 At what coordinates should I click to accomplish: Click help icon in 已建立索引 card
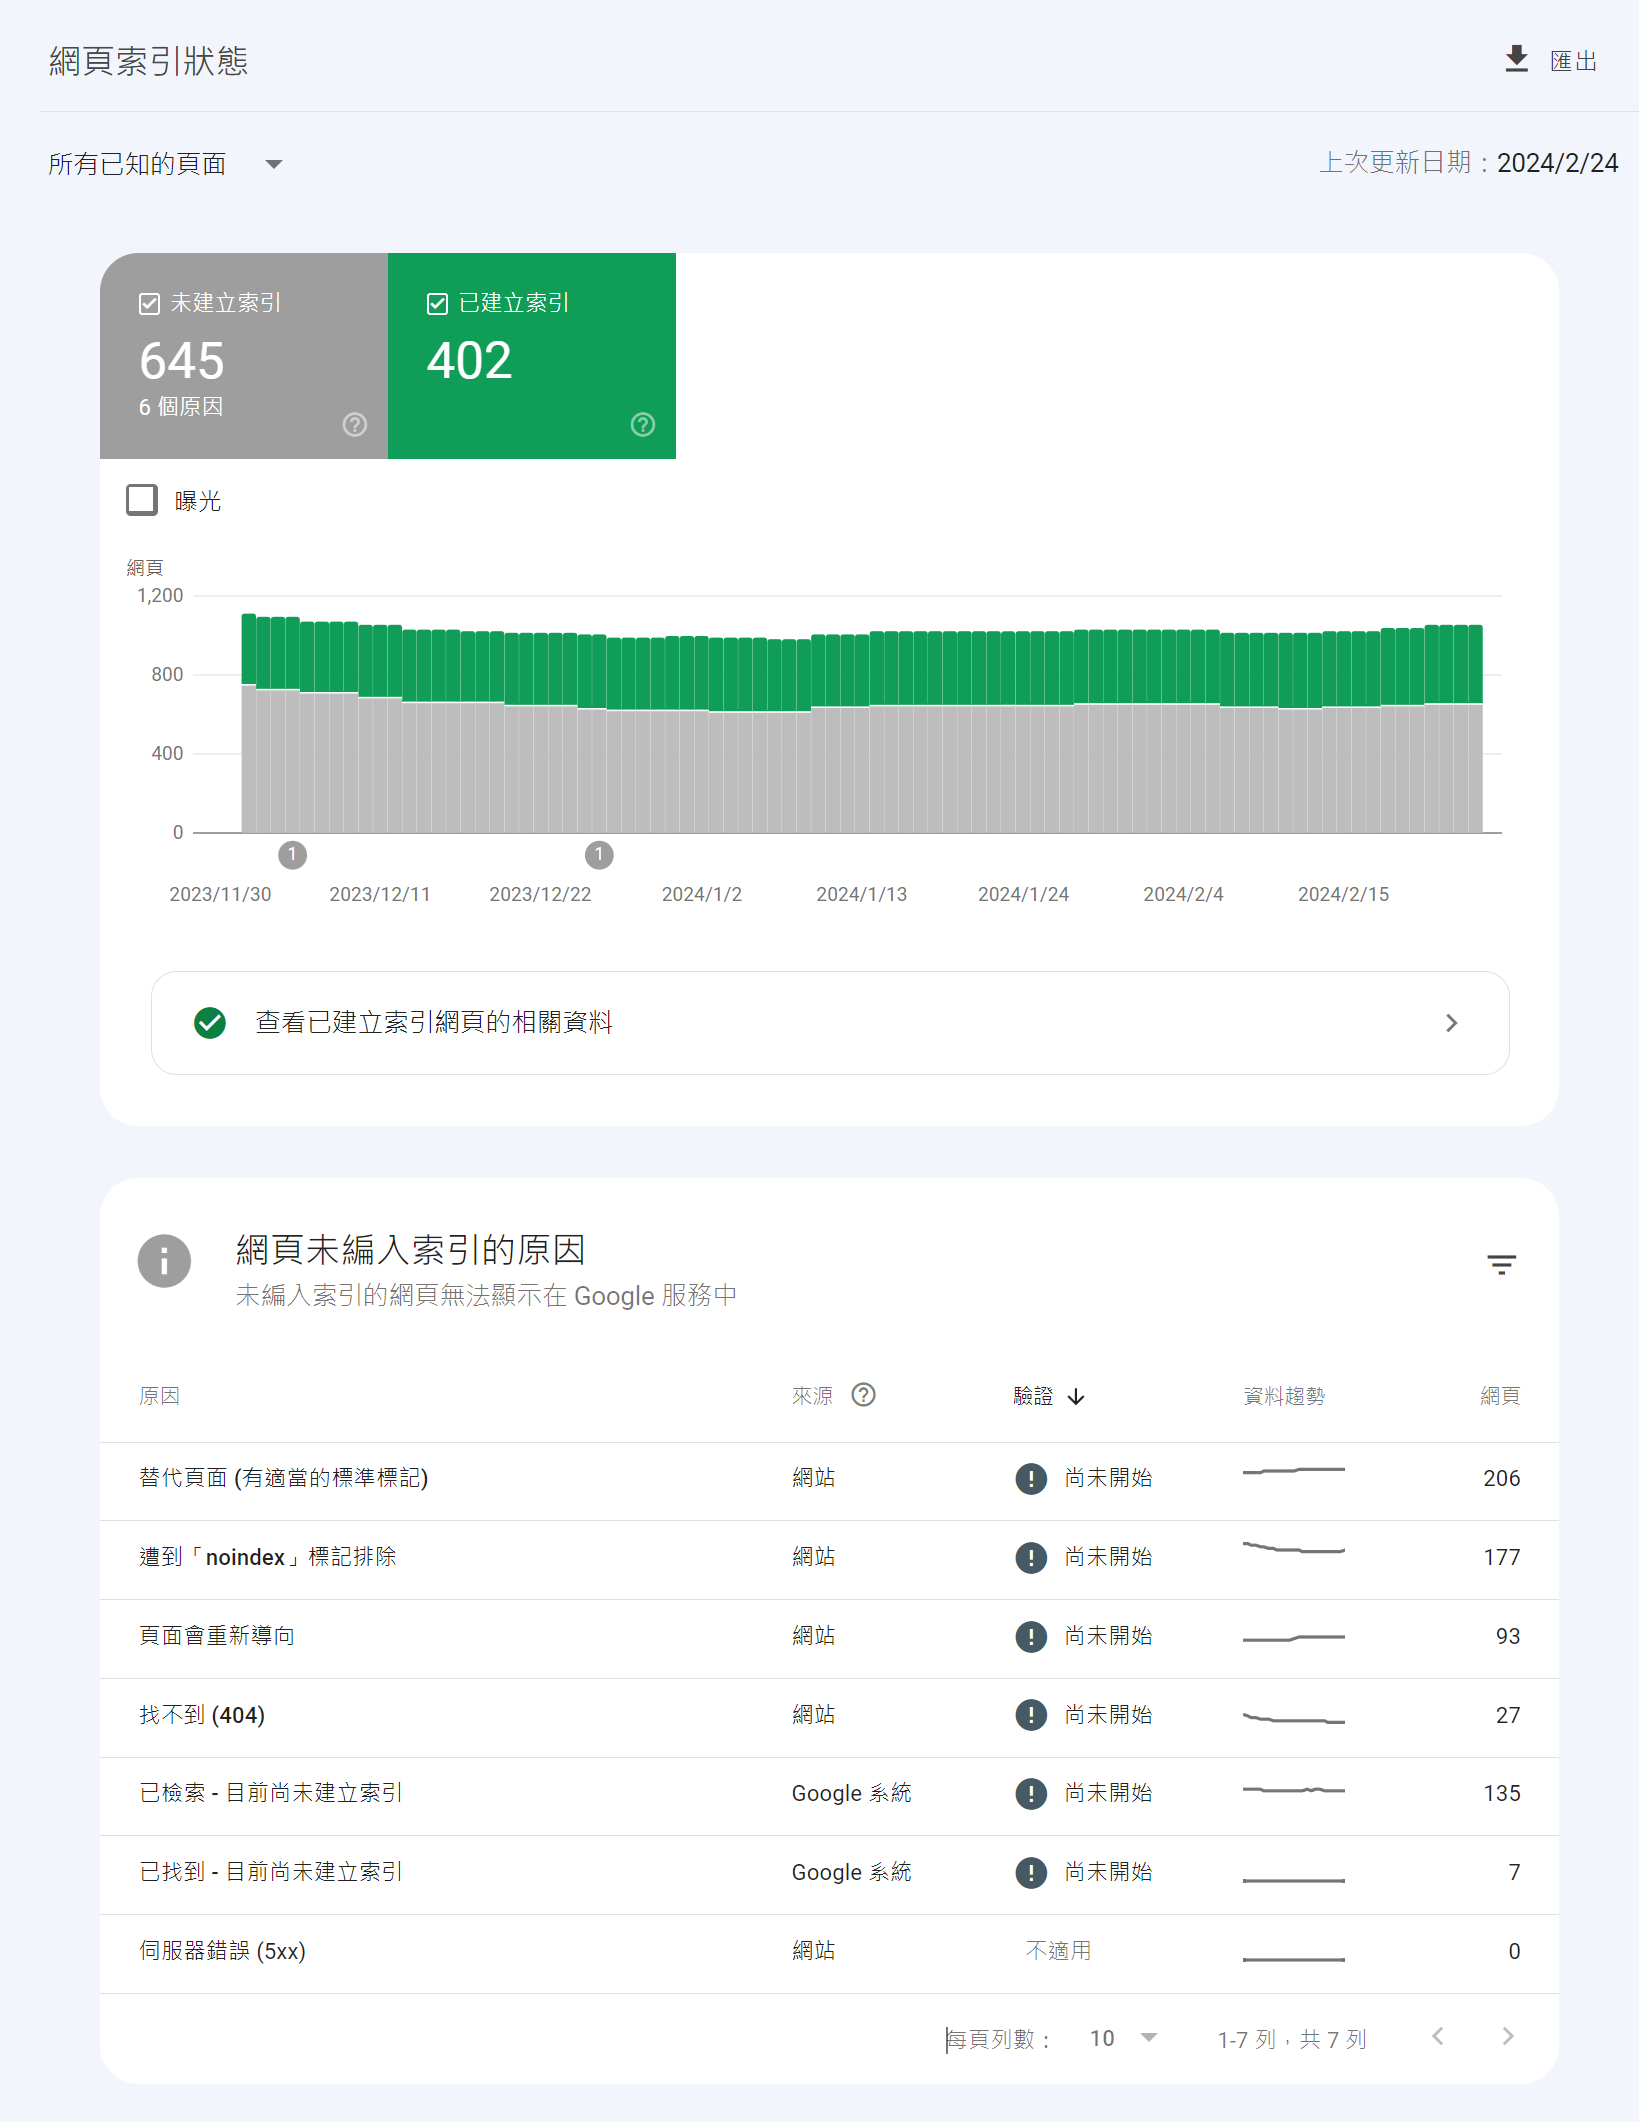point(643,425)
